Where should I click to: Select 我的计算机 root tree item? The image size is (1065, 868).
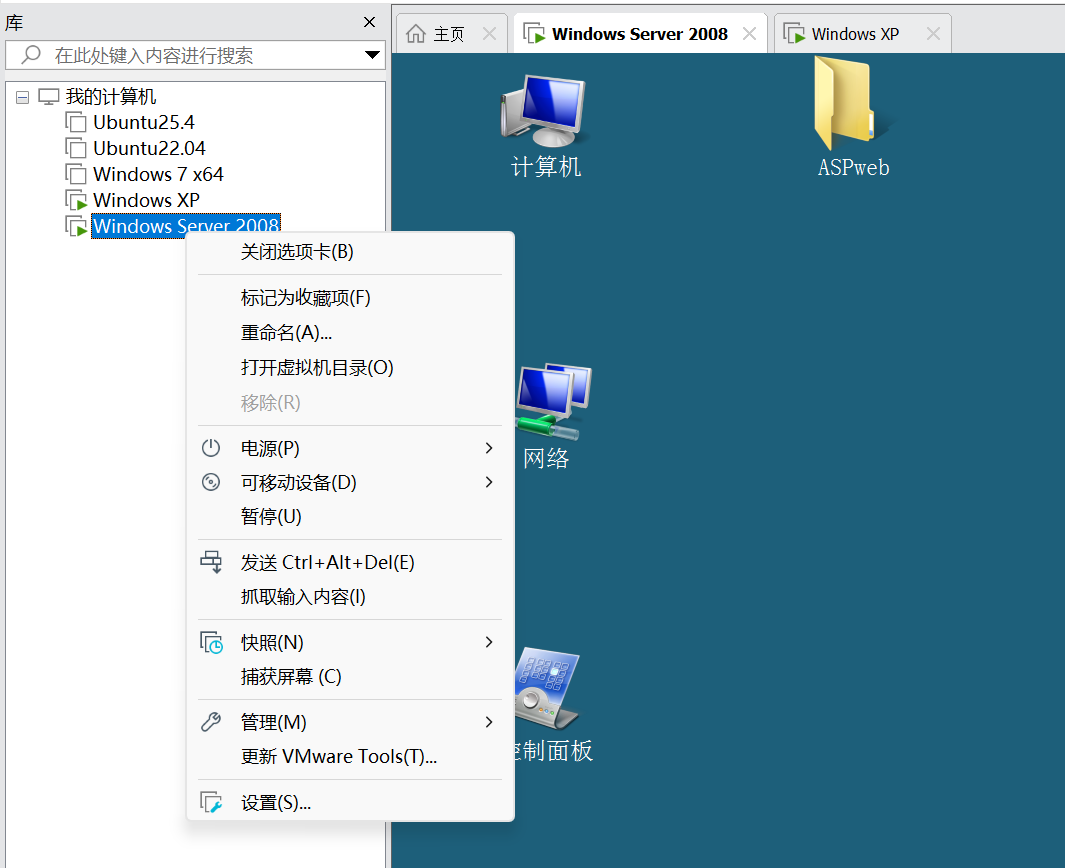point(111,96)
